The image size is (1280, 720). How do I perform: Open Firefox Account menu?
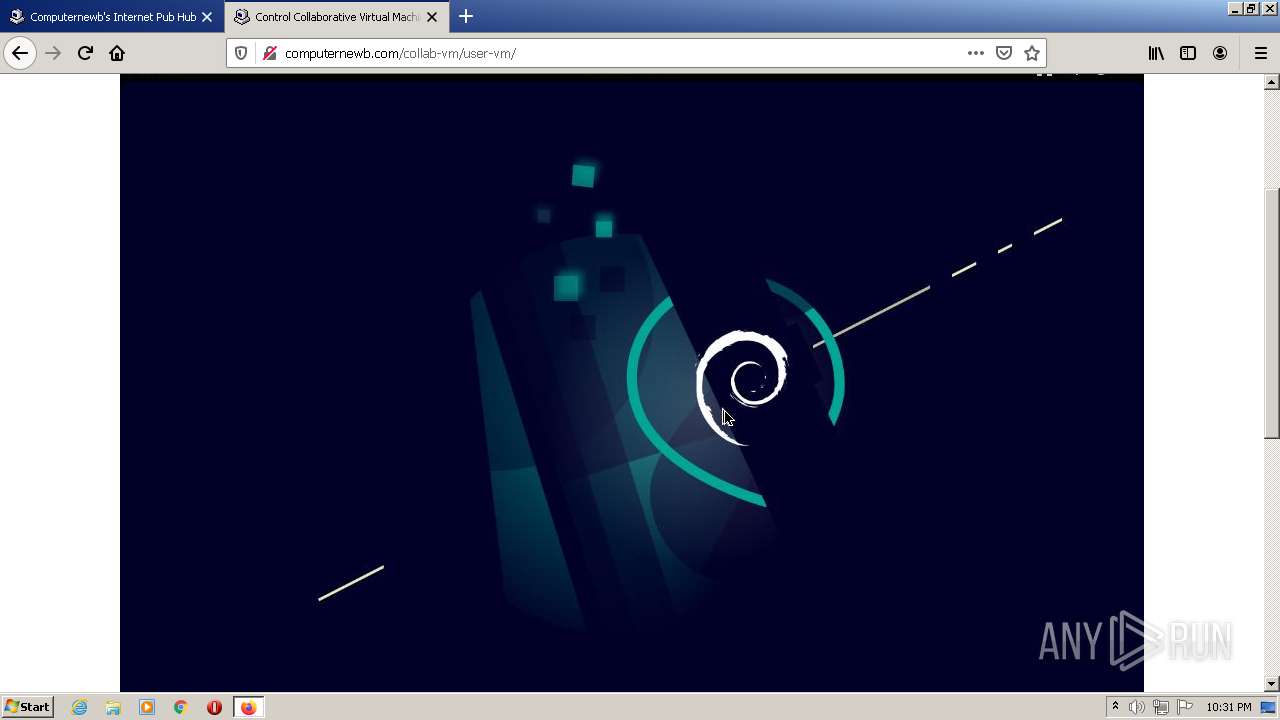(x=1220, y=53)
